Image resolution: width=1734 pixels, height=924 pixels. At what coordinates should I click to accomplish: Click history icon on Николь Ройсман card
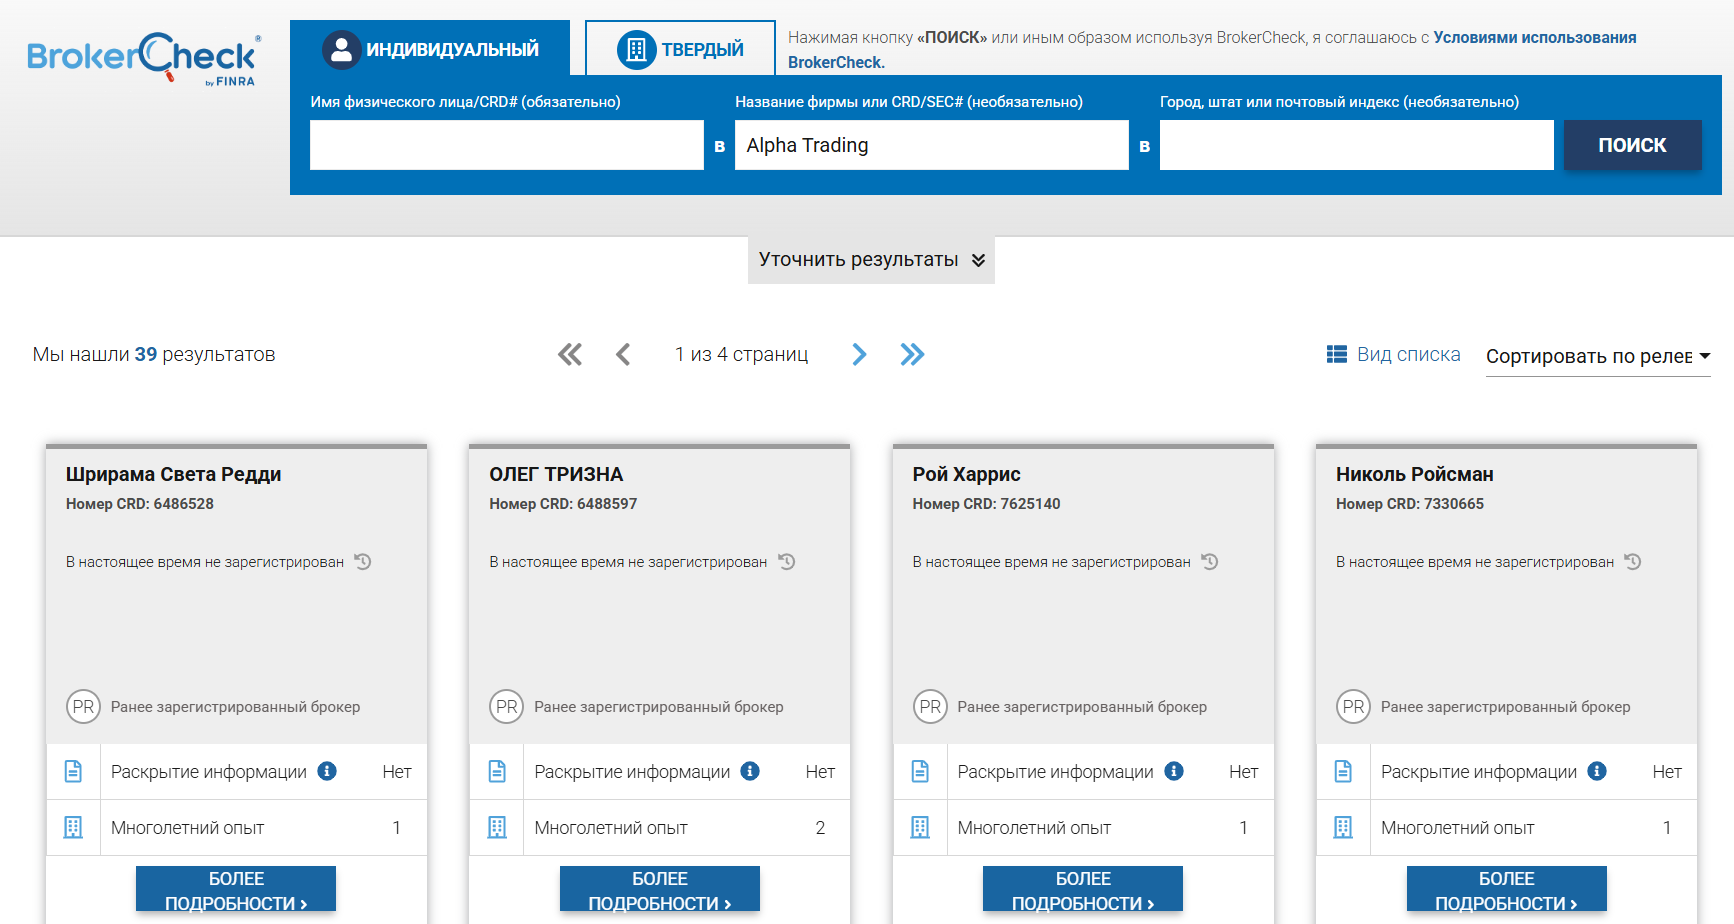(x=1633, y=562)
